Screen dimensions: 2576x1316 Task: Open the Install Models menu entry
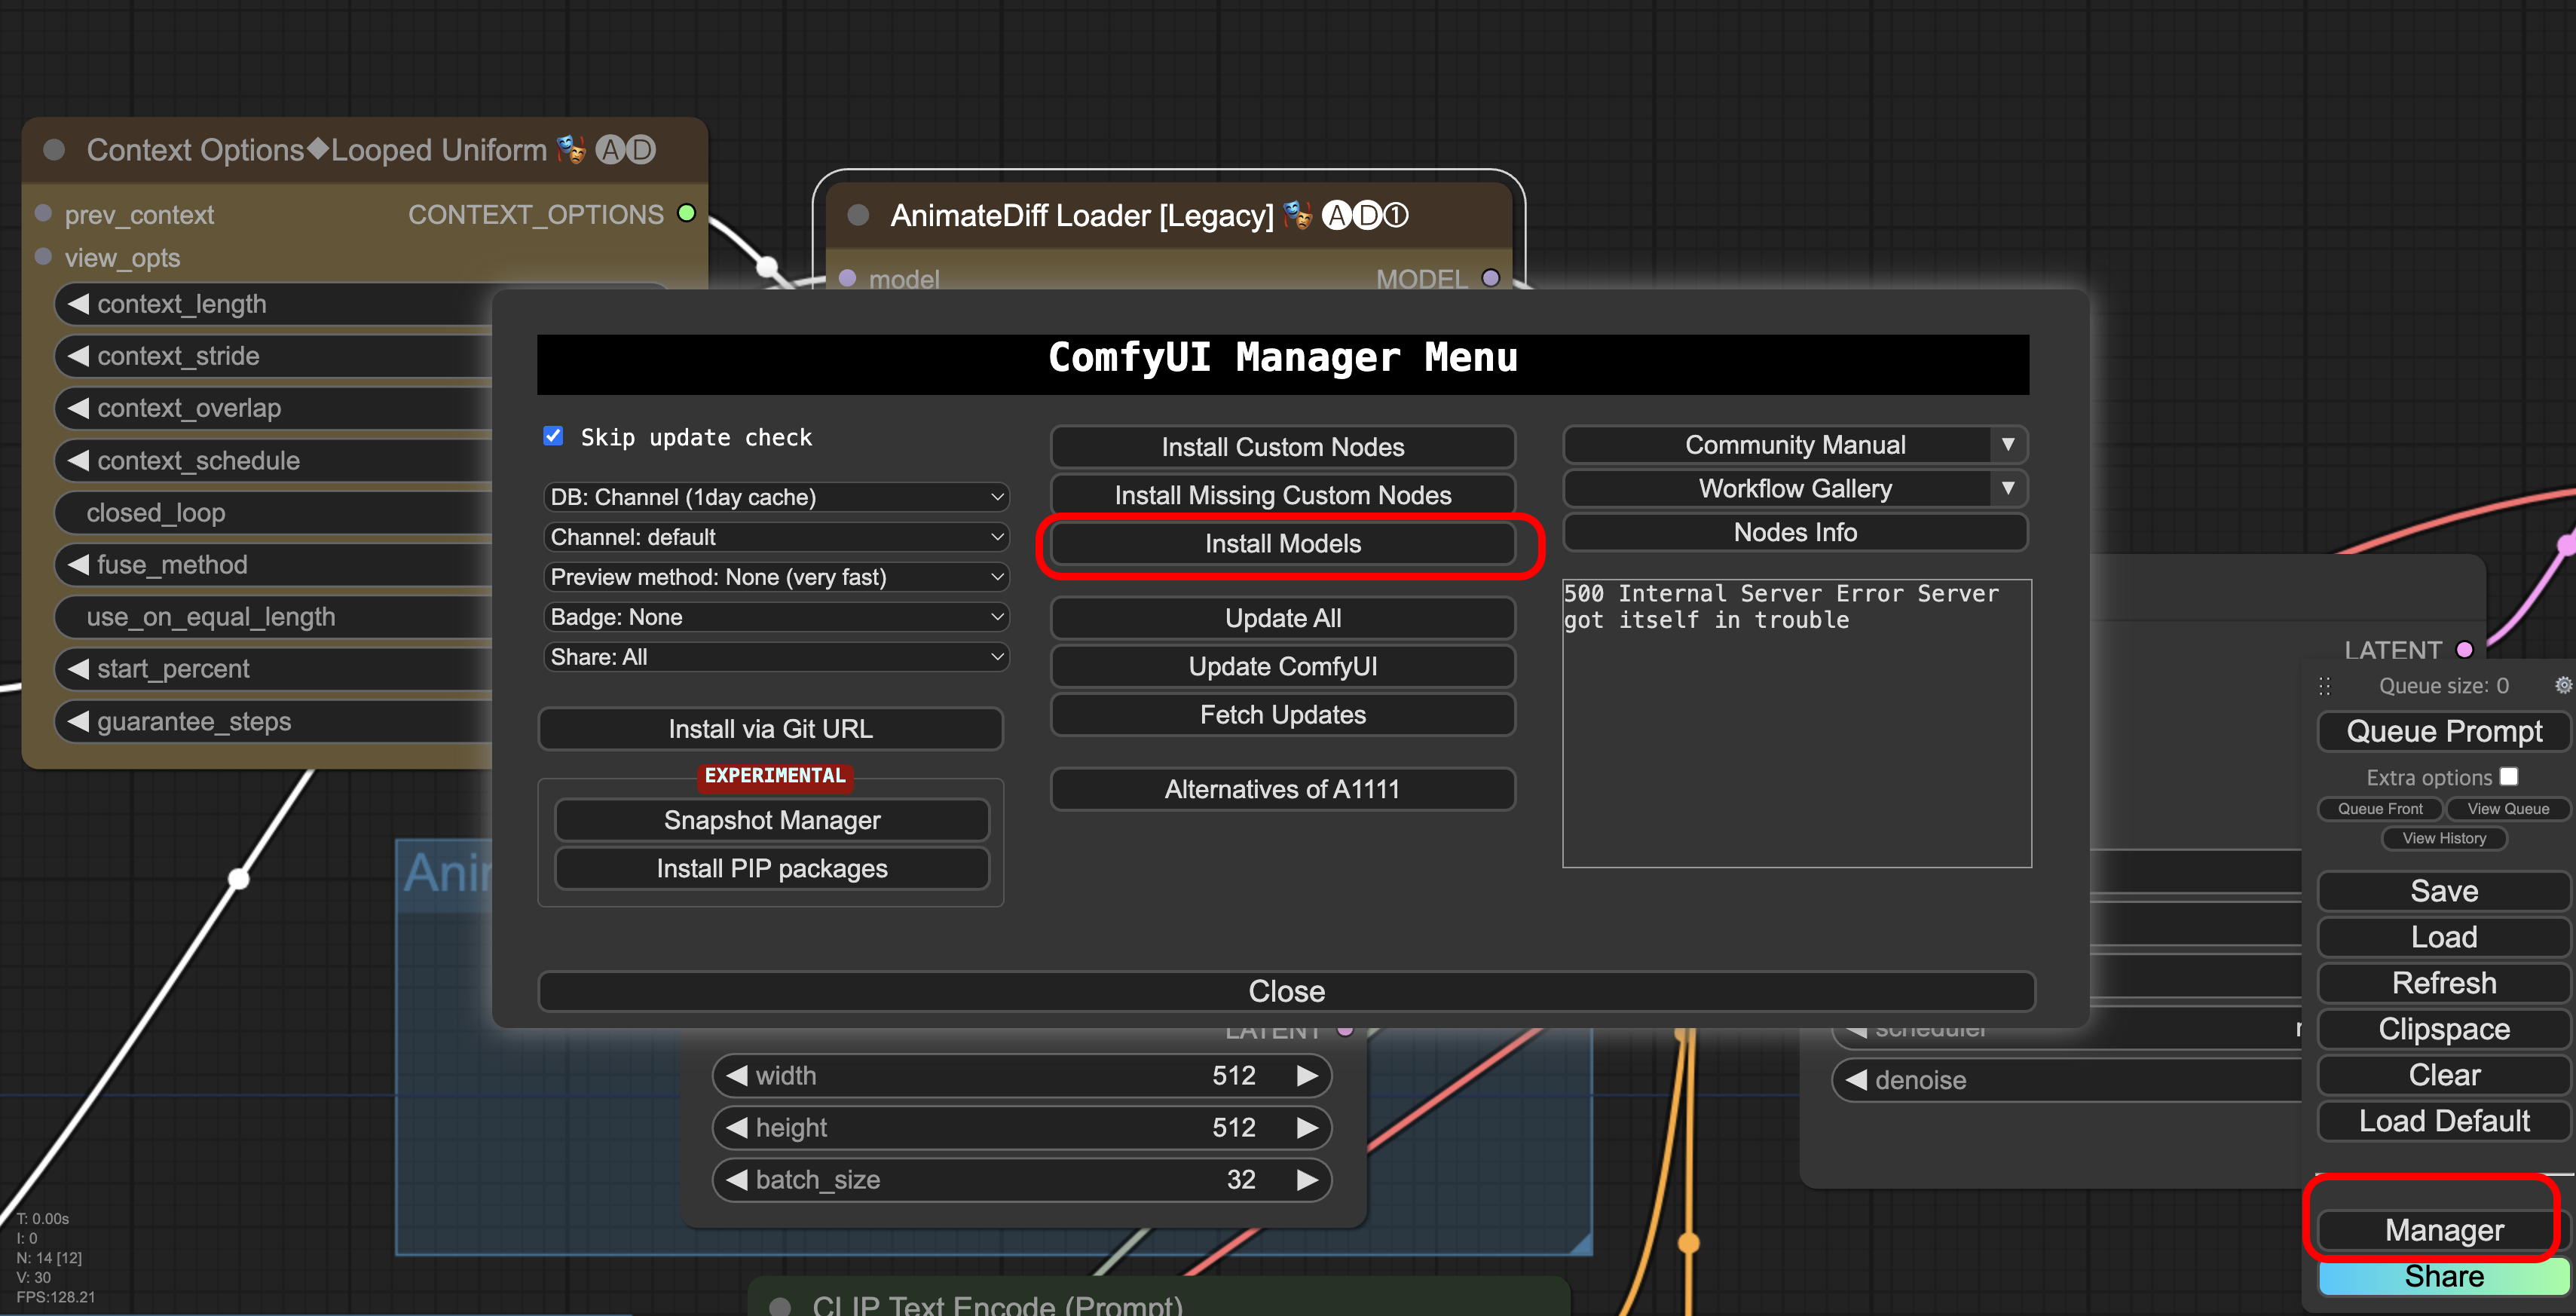pos(1283,543)
